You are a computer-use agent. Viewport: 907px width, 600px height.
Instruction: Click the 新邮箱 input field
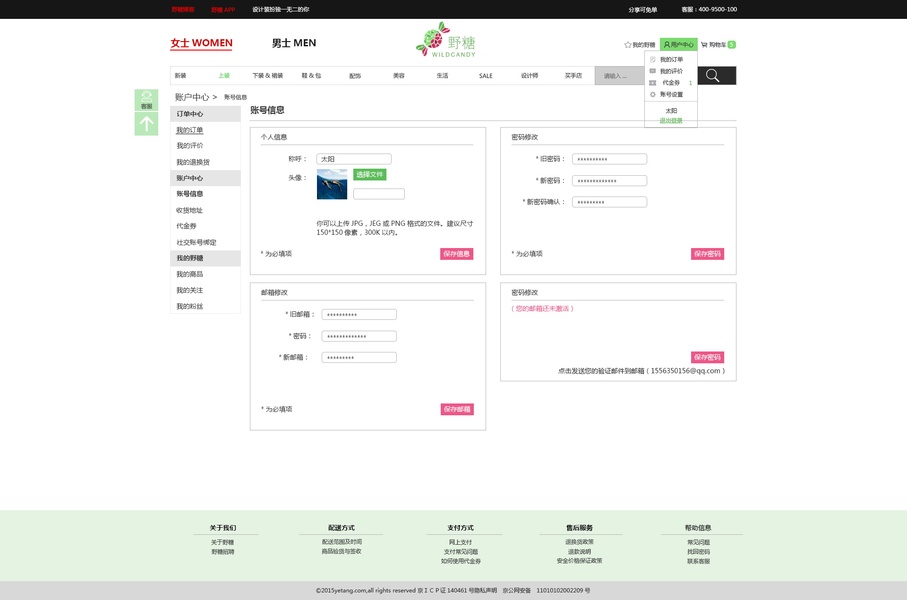359,358
